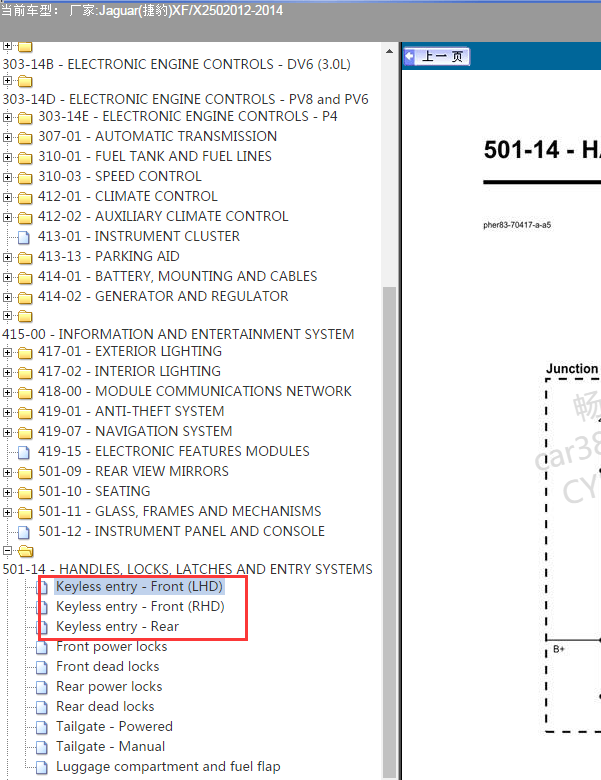Click the tree panel vertical scrollbar thumb
Image resolution: width=601 pixels, height=780 pixels.
[x=389, y=532]
